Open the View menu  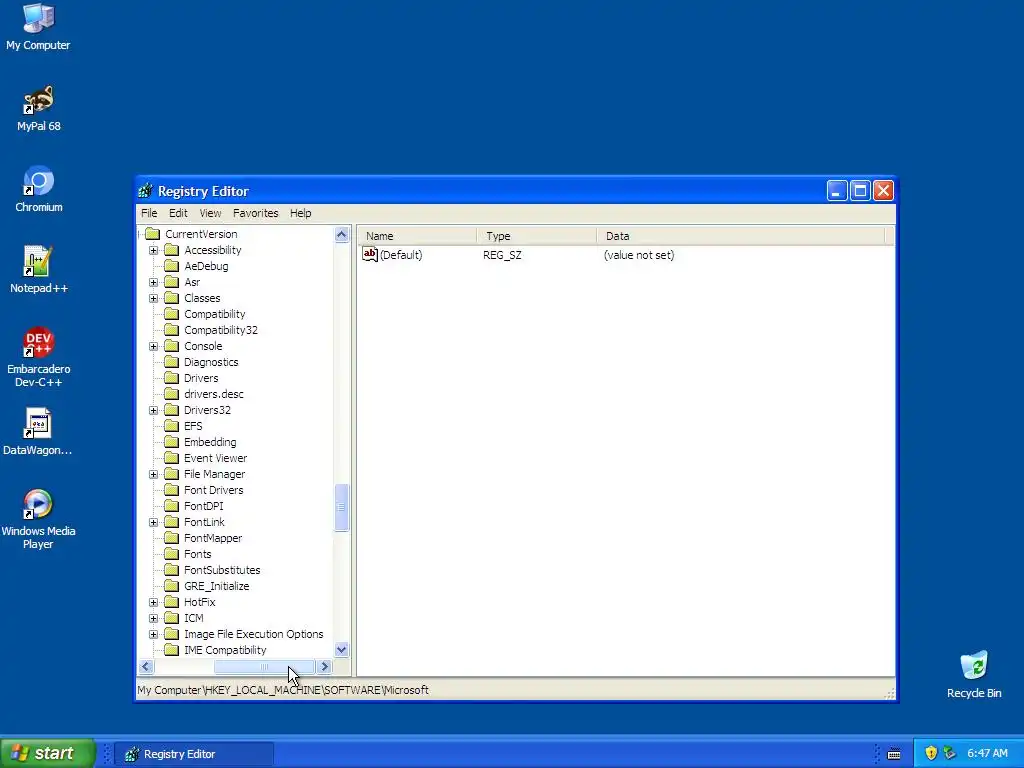pyautogui.click(x=210, y=213)
